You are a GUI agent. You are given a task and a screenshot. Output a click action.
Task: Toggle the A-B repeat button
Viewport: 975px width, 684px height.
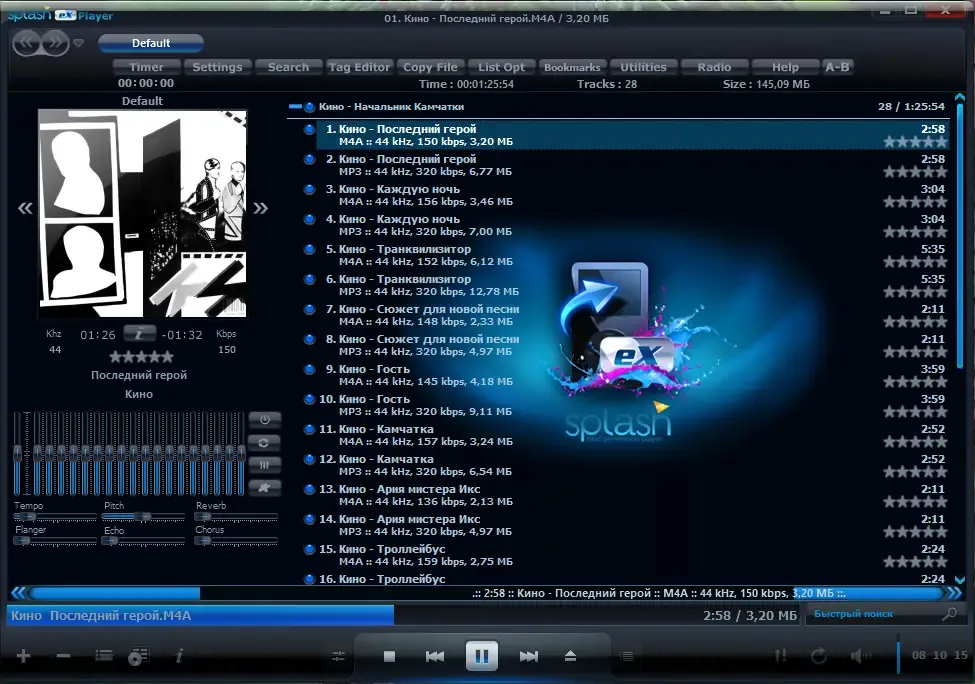click(837, 67)
